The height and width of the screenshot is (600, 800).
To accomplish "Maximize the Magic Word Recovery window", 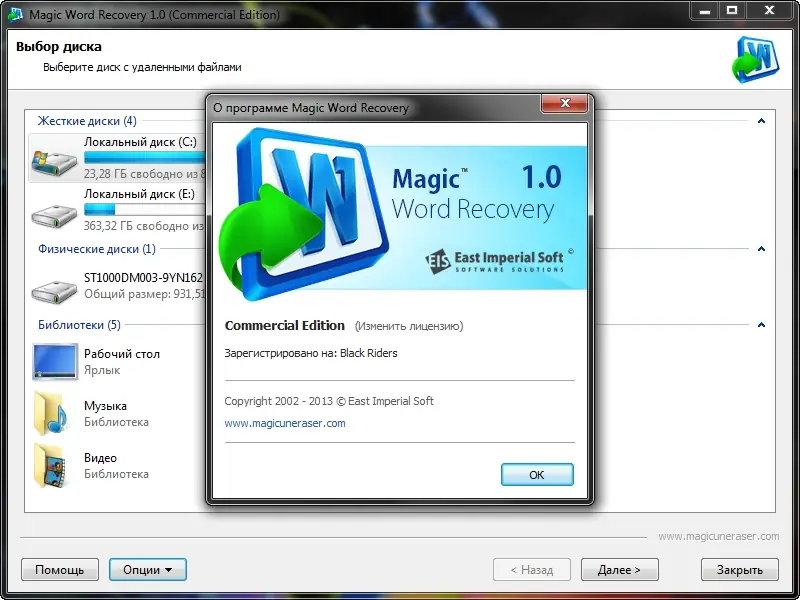I will (x=732, y=11).
